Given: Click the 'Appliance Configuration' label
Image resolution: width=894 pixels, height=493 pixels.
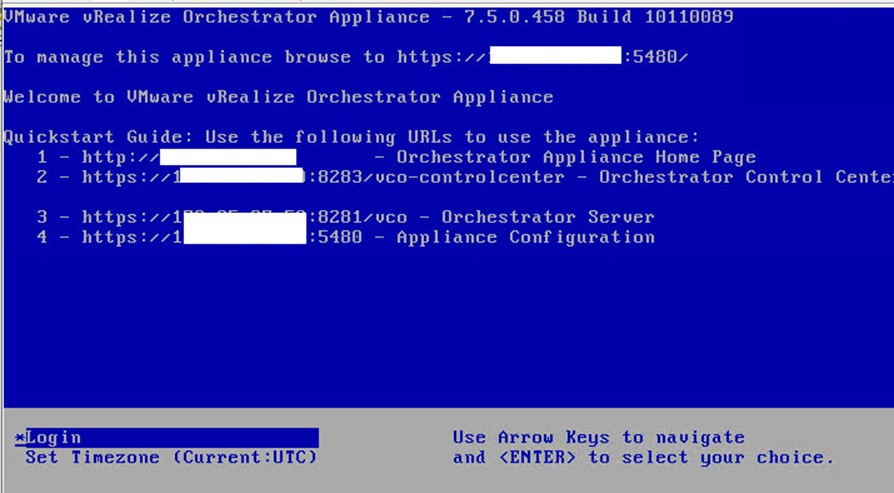Looking at the screenshot, I should tap(525, 237).
